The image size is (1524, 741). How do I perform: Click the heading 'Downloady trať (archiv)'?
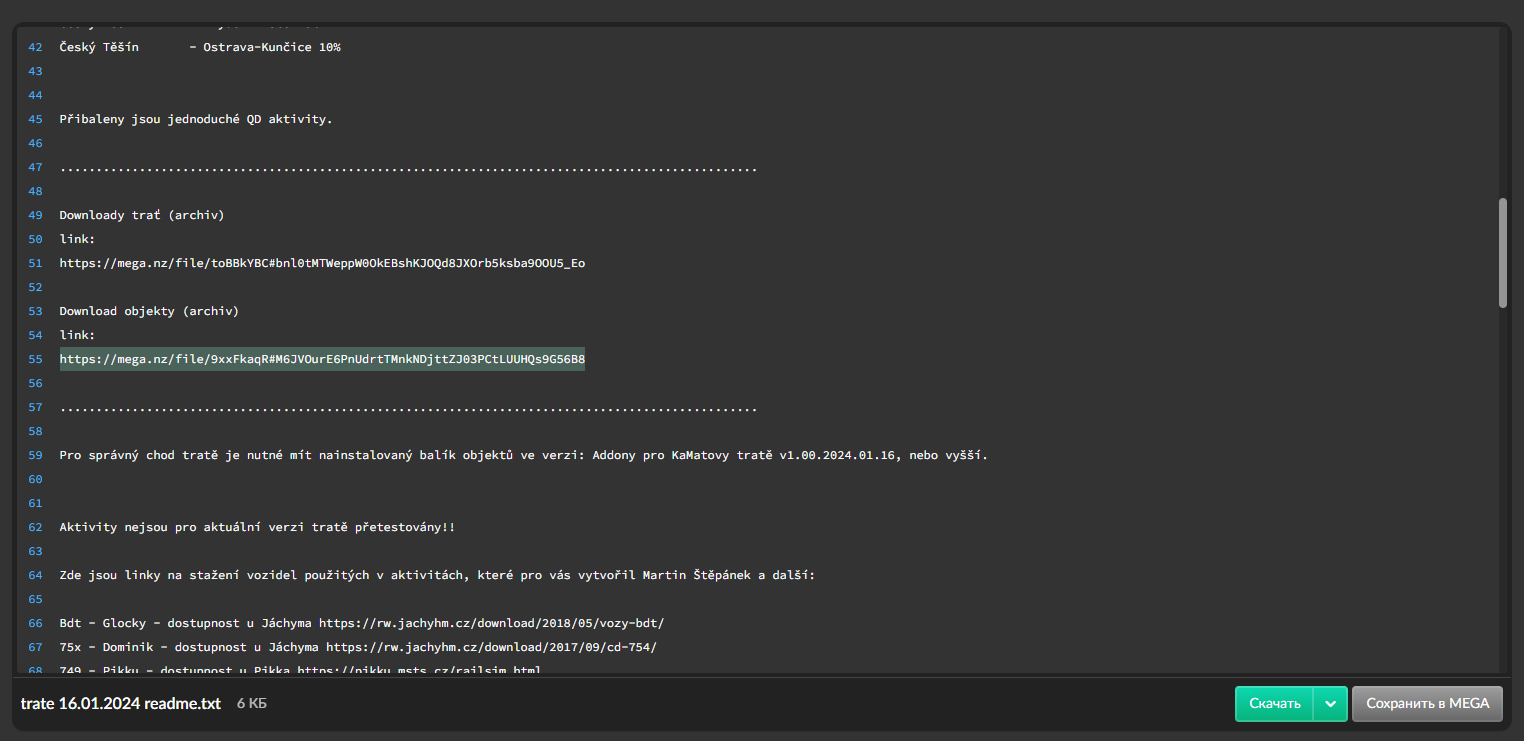[142, 215]
